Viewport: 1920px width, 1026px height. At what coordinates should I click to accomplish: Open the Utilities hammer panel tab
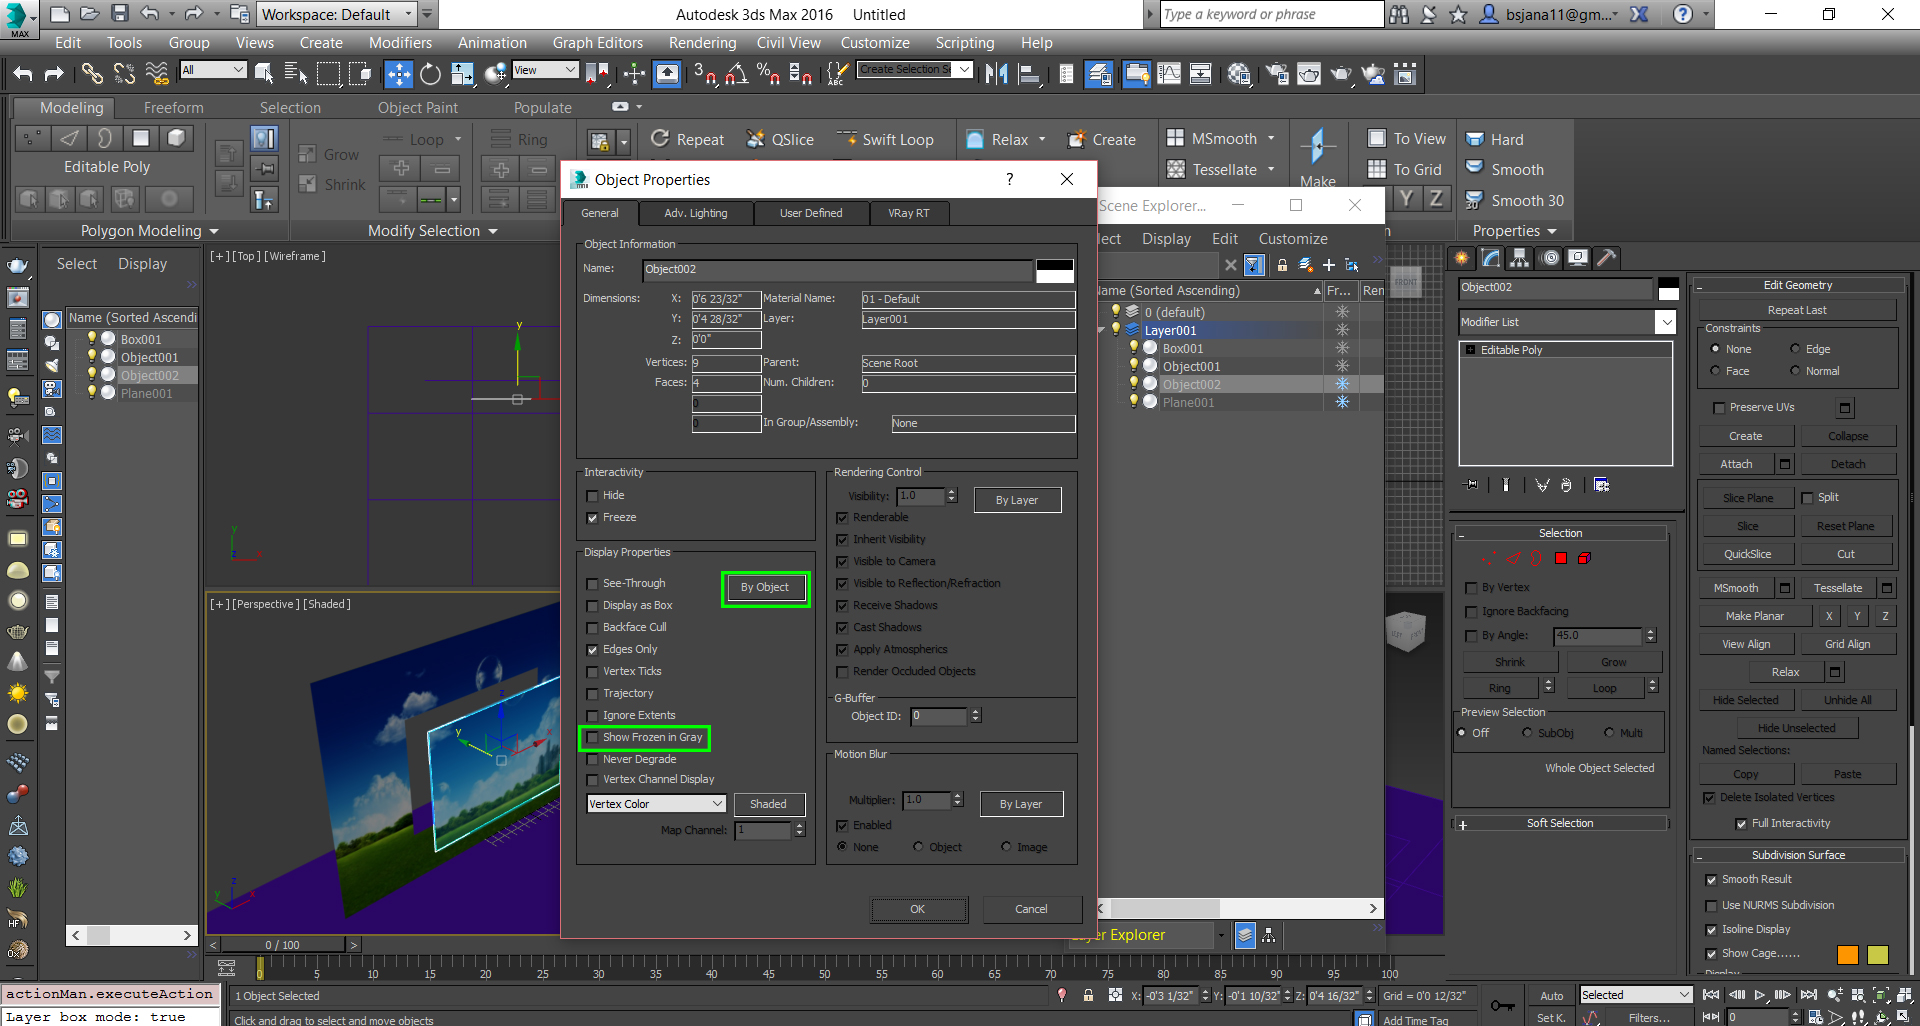[1607, 258]
